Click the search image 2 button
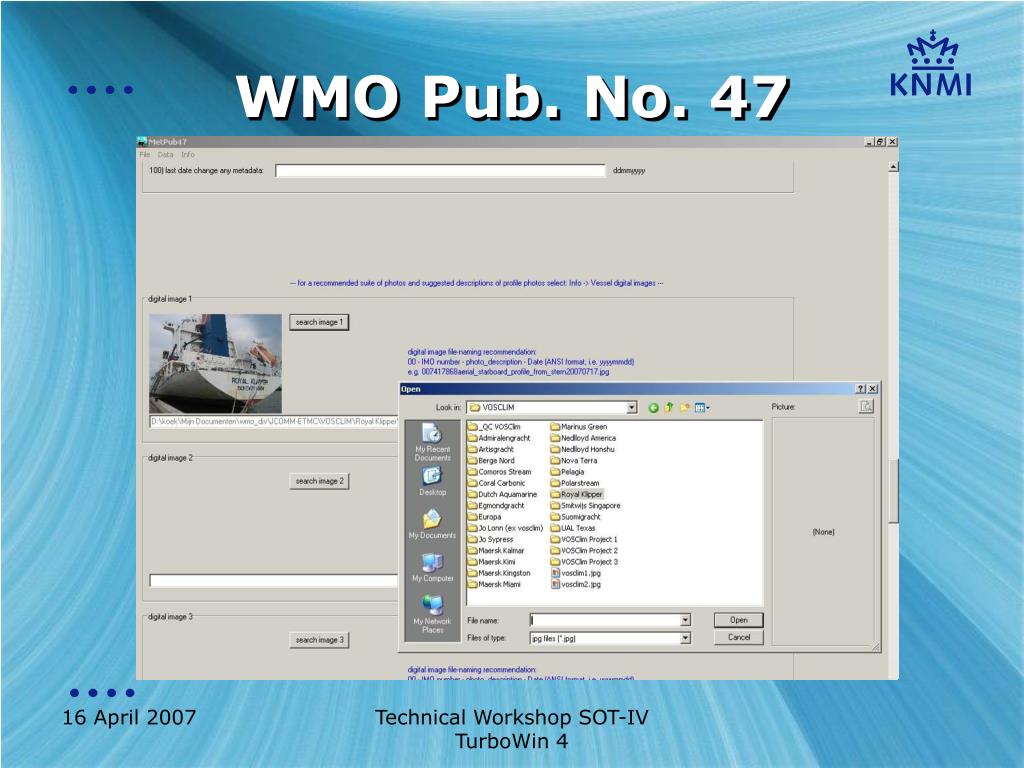The height and width of the screenshot is (768, 1024). 319,481
